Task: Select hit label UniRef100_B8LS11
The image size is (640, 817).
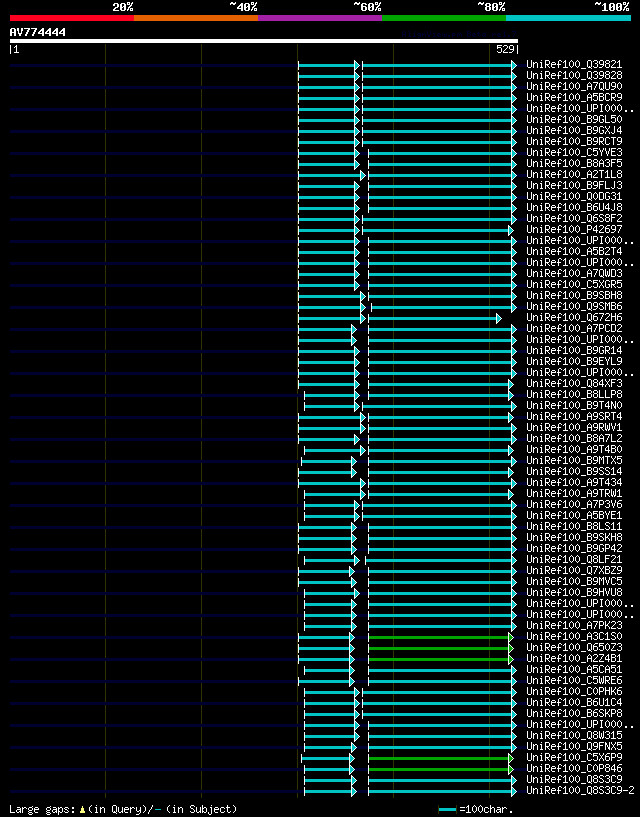Action: [x=574, y=526]
